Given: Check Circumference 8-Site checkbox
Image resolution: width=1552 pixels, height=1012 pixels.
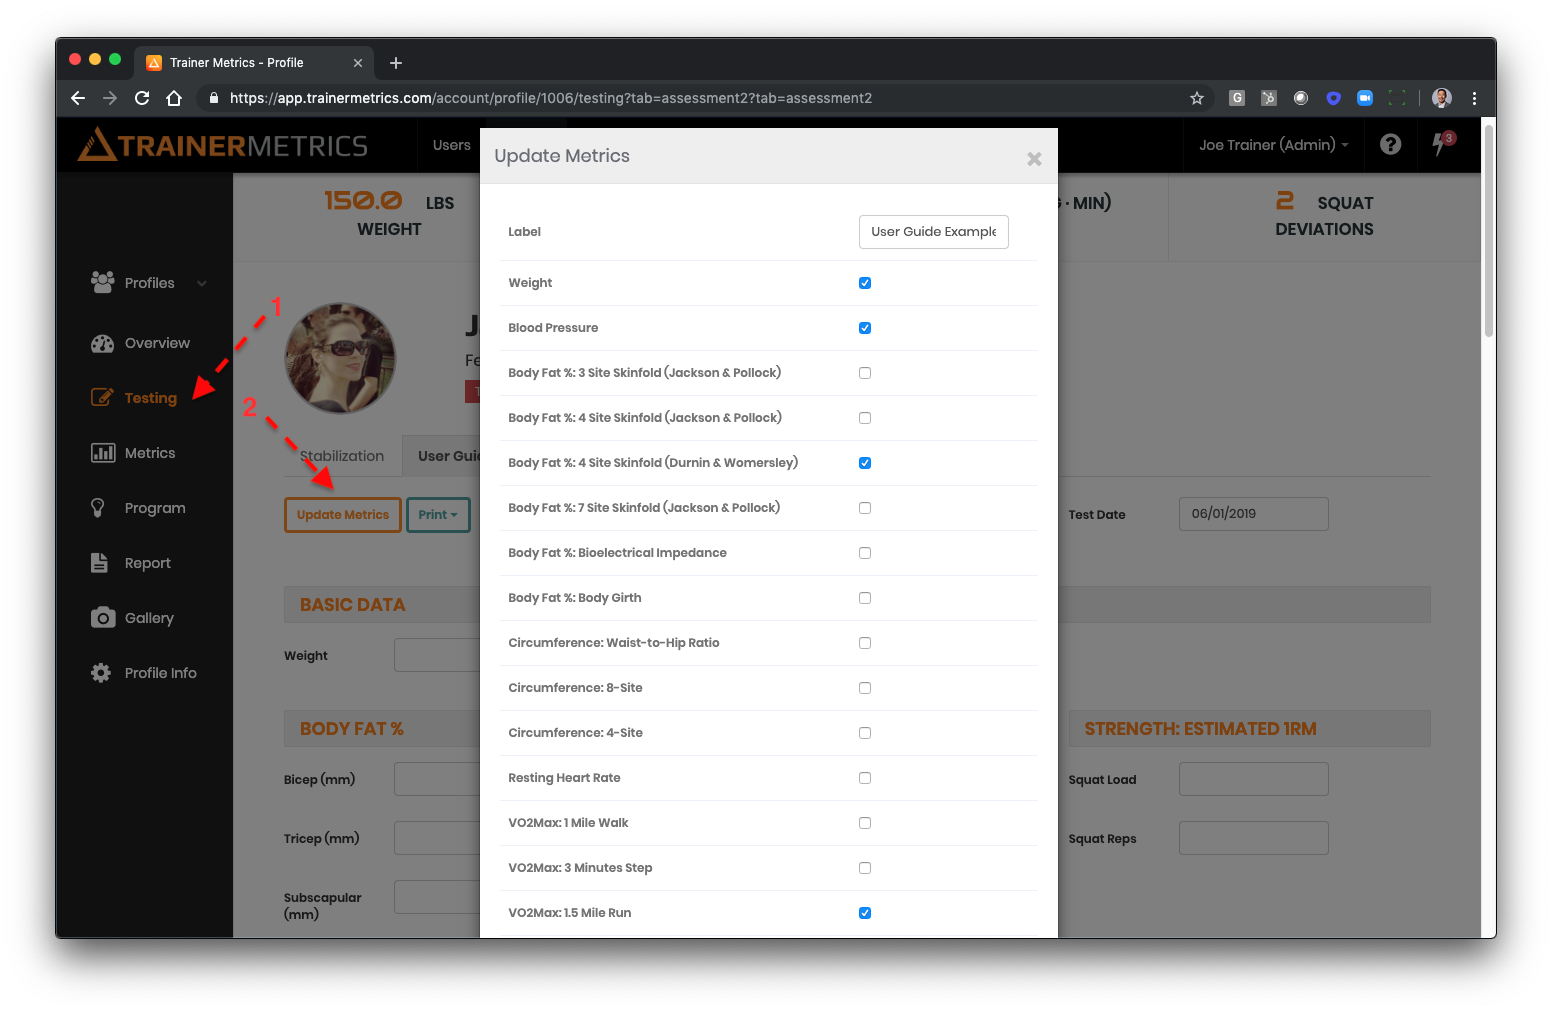Looking at the screenshot, I should [865, 688].
